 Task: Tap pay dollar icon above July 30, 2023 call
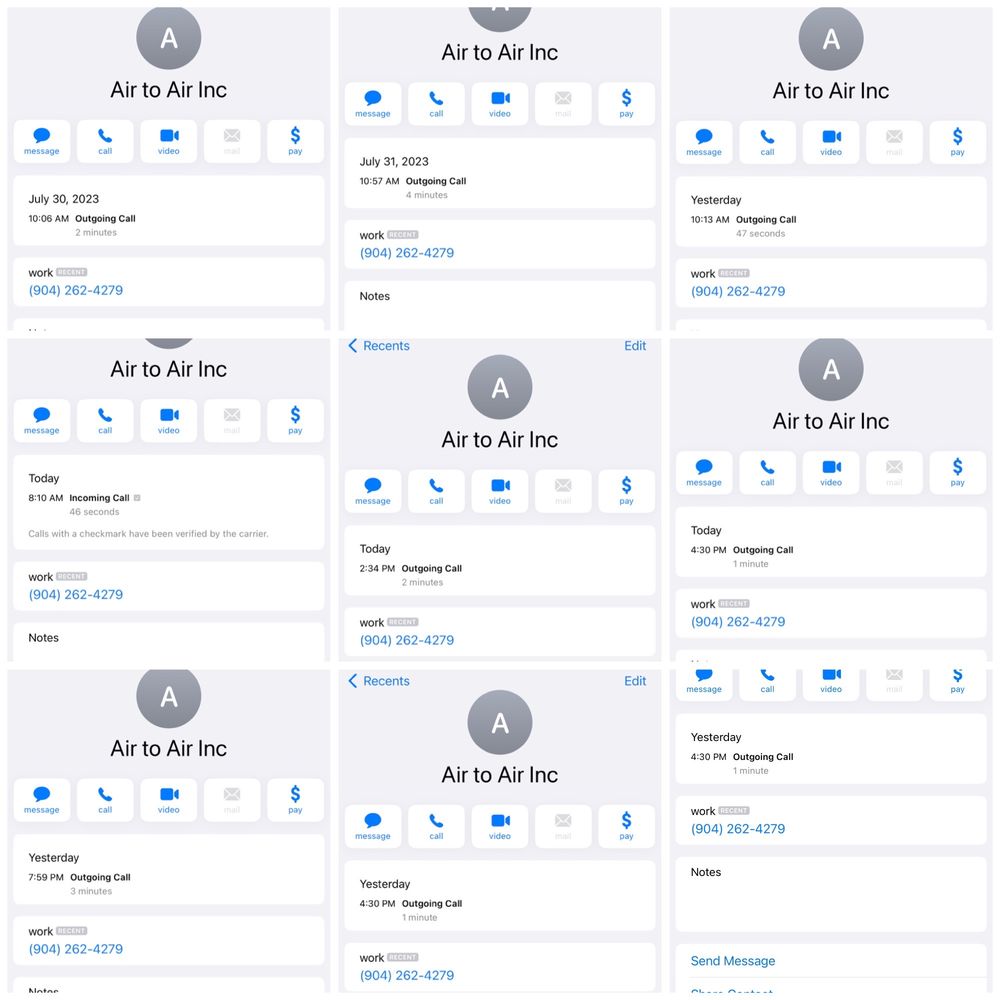(x=295, y=141)
